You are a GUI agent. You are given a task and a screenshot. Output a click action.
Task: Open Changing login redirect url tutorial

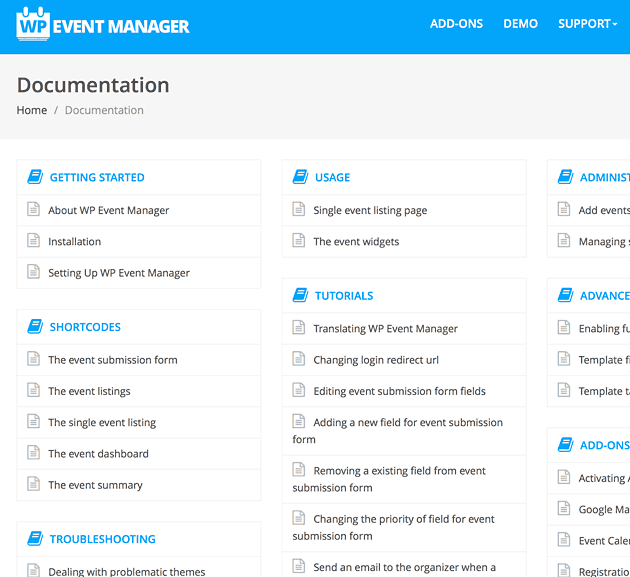click(x=376, y=360)
